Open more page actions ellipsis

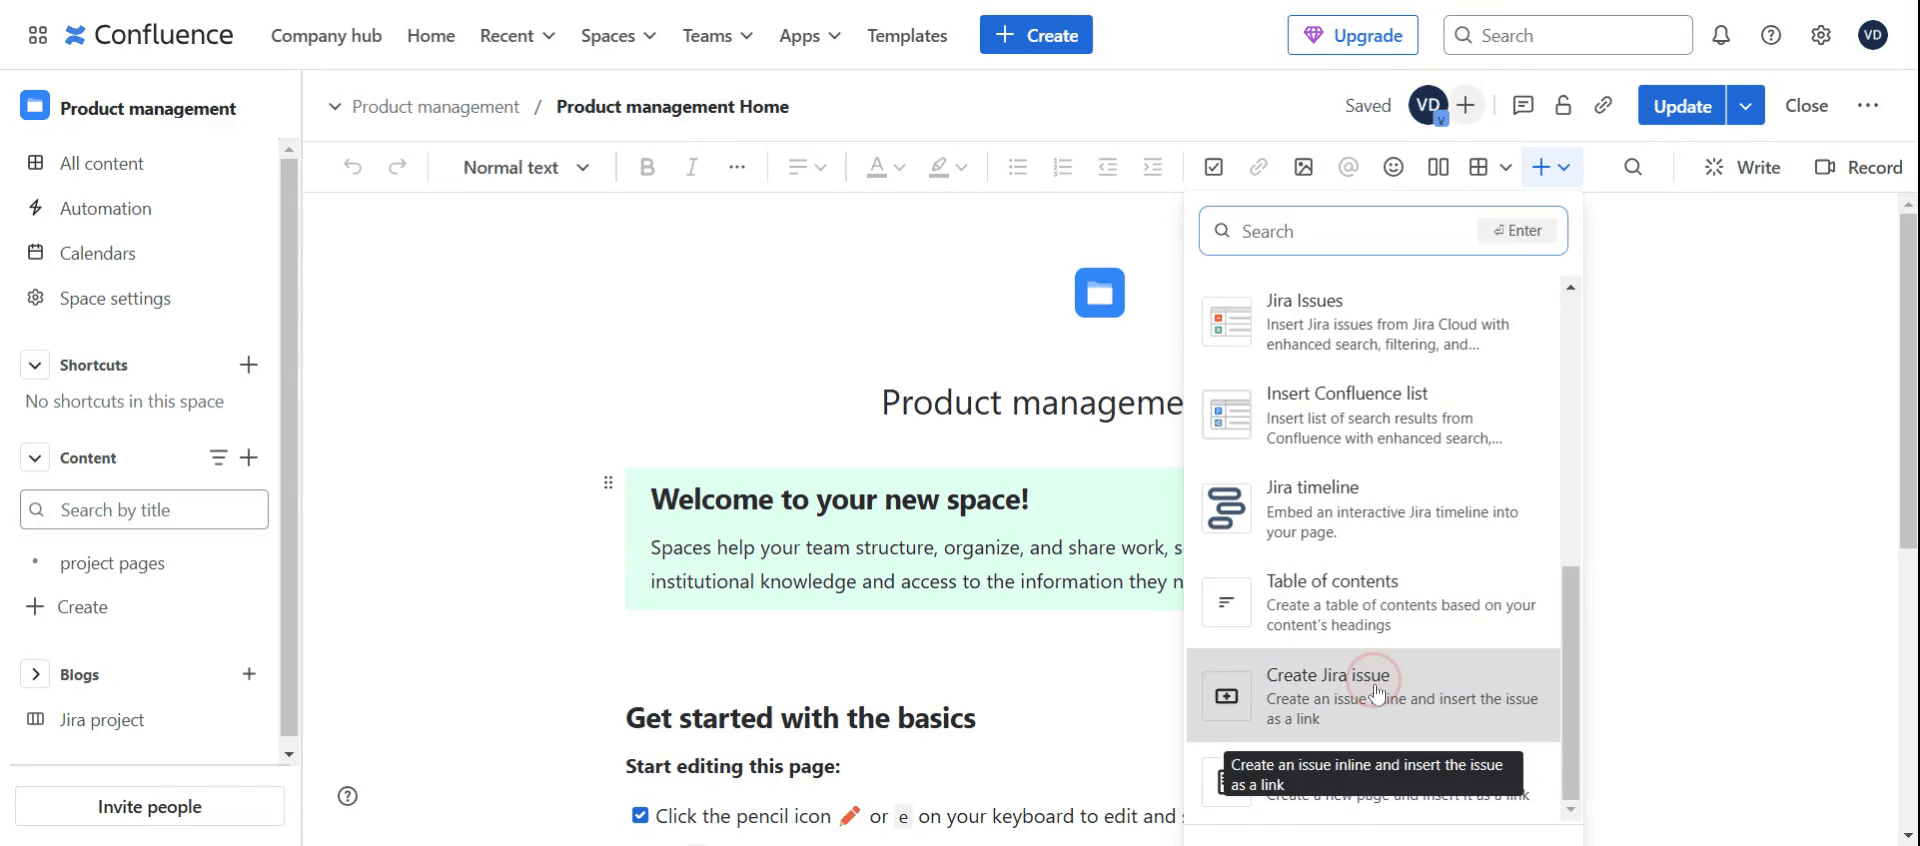[x=1868, y=105]
